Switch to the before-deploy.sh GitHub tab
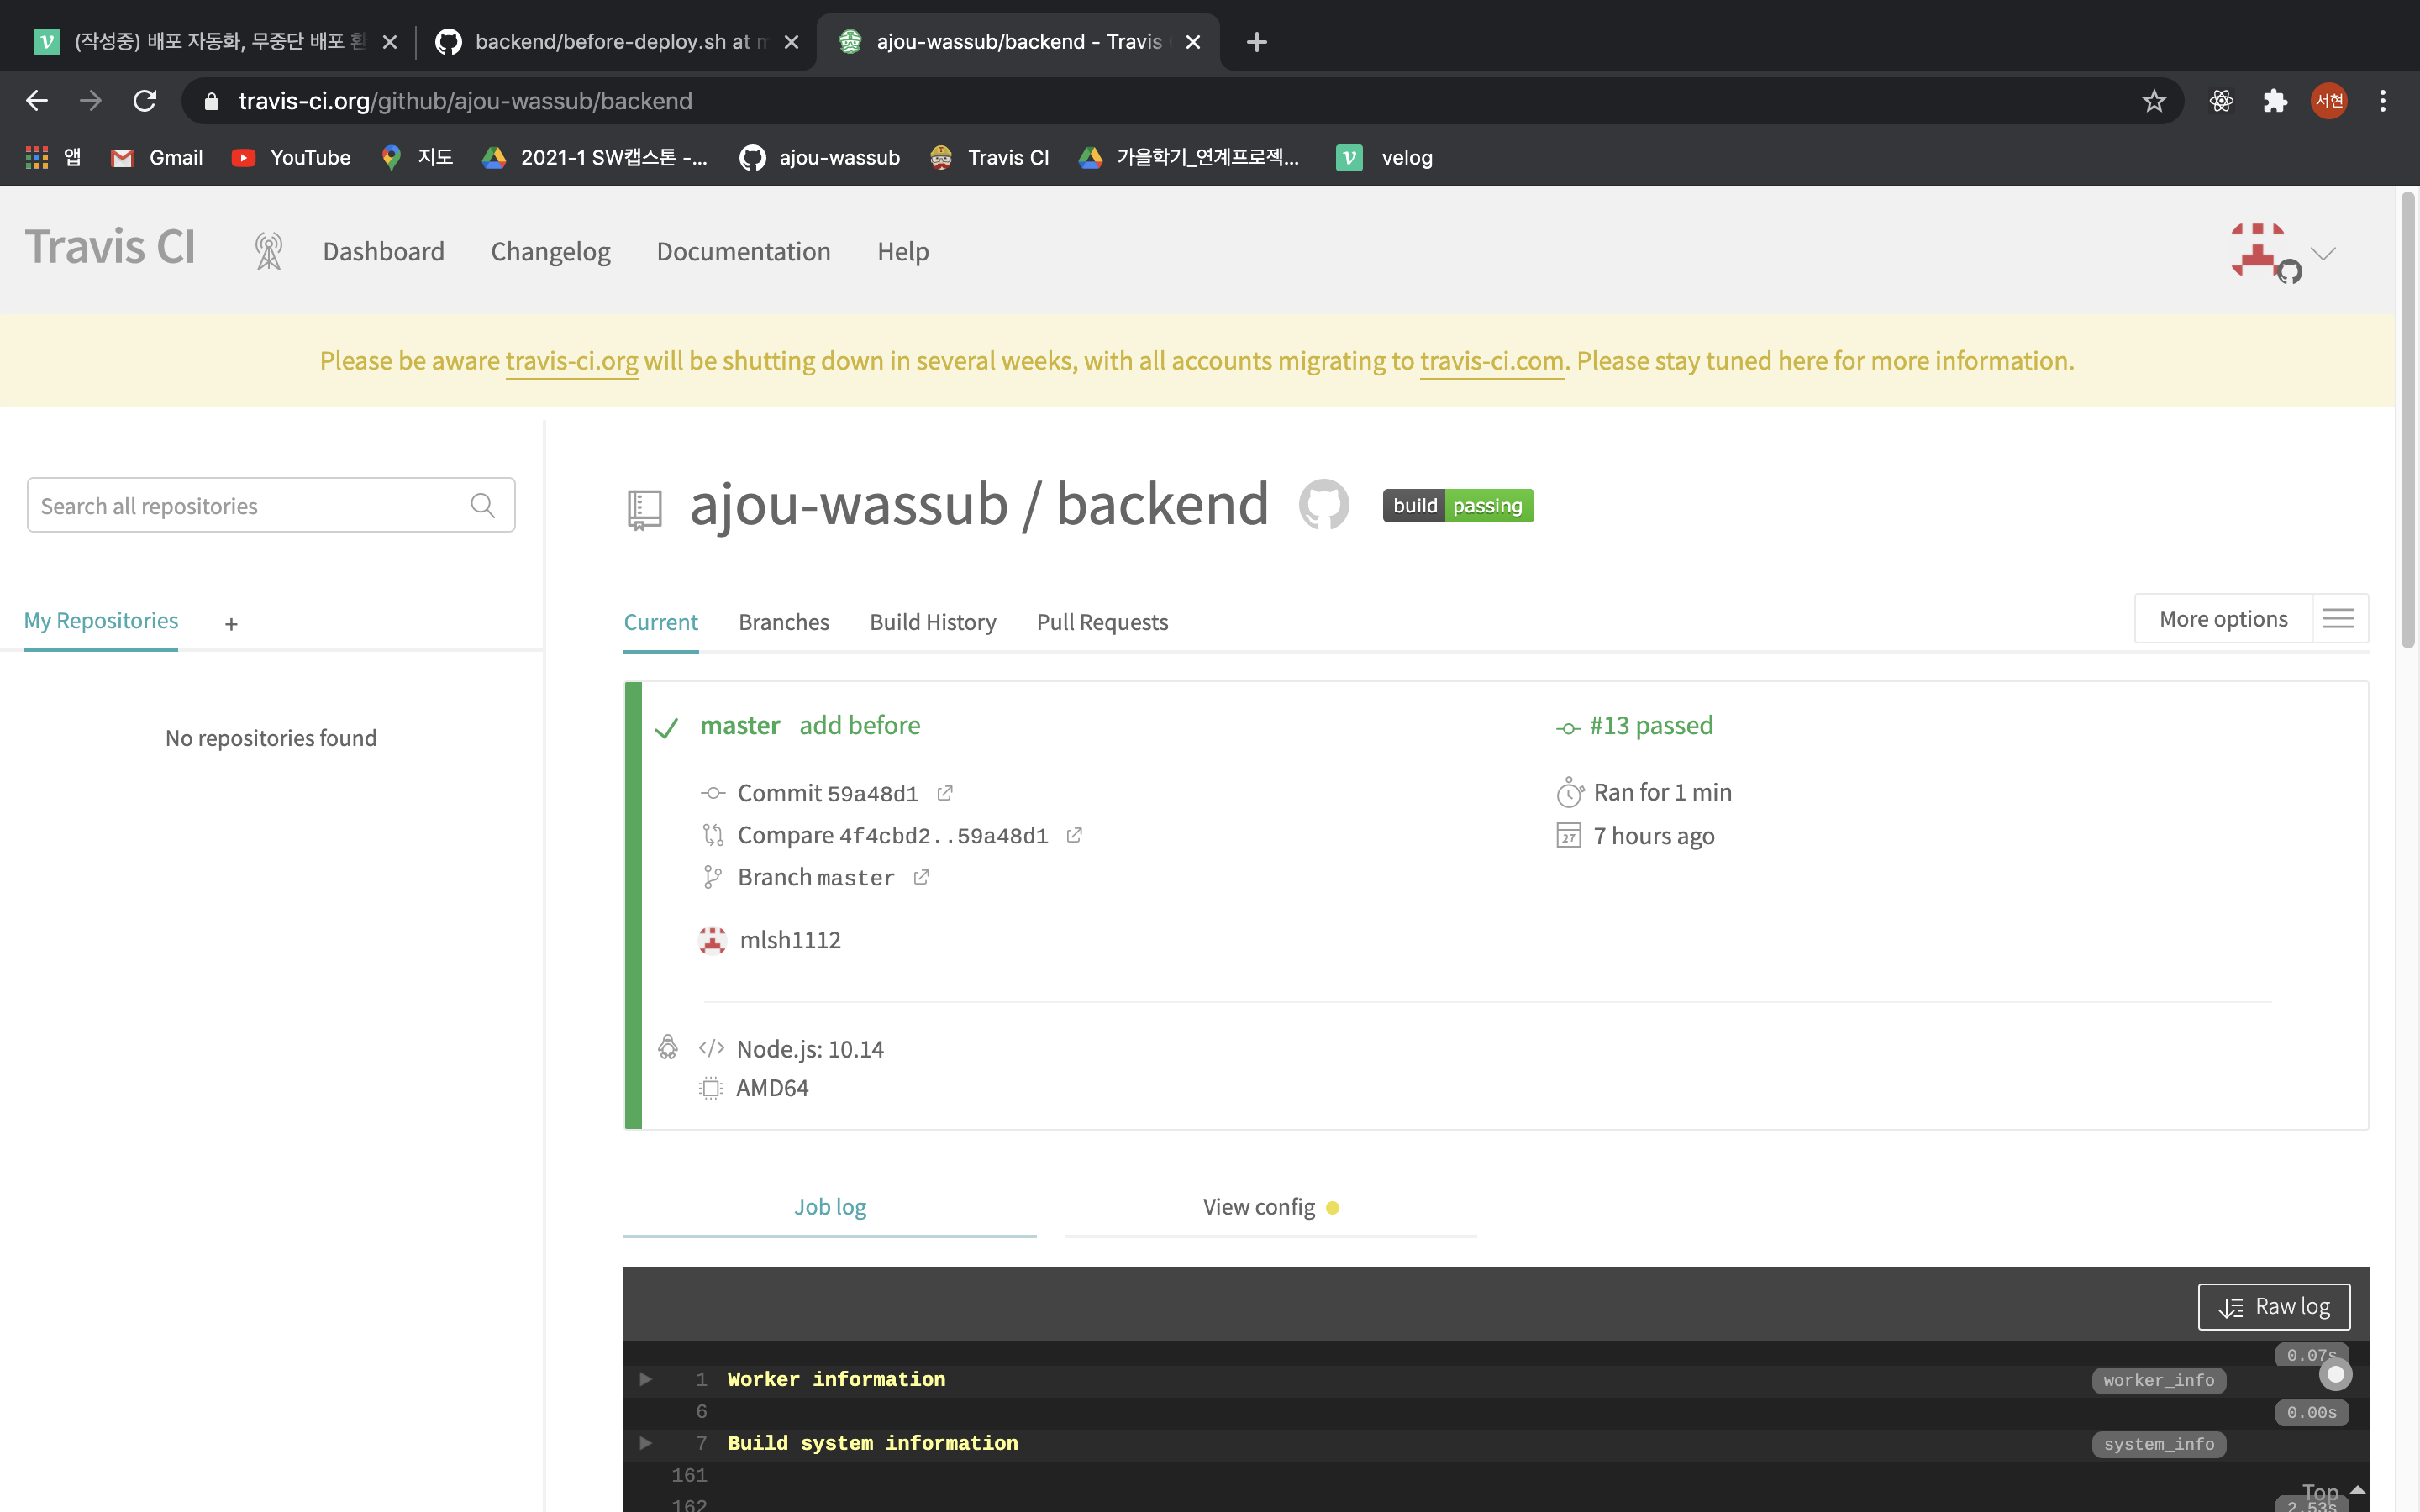Viewport: 2420px width, 1512px height. (x=617, y=42)
